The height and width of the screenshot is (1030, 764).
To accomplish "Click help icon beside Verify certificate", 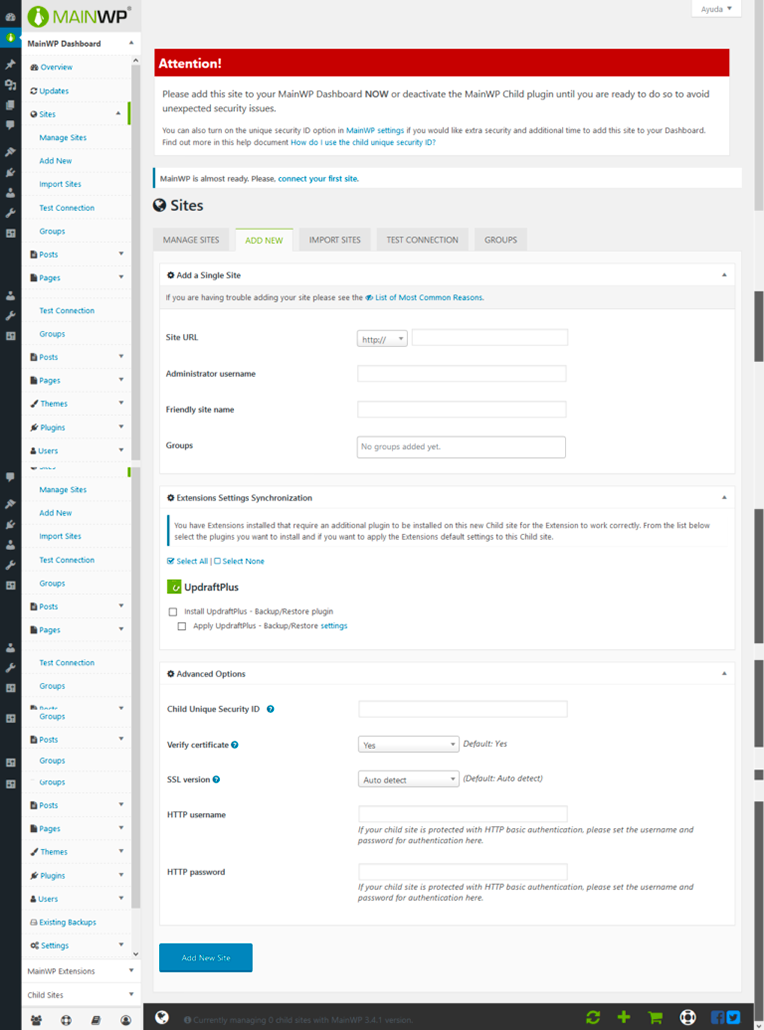I will tap(235, 745).
